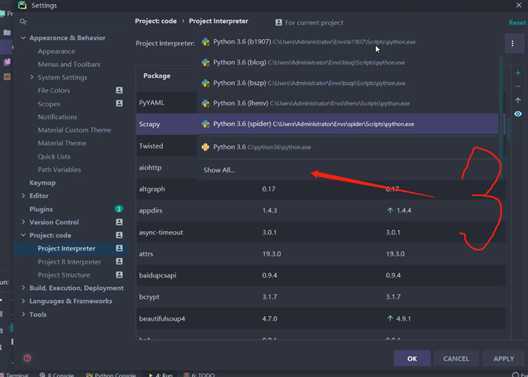Click the project-level icon beside Project R Interpreter
Image resolution: width=528 pixels, height=377 pixels.
pos(119,261)
